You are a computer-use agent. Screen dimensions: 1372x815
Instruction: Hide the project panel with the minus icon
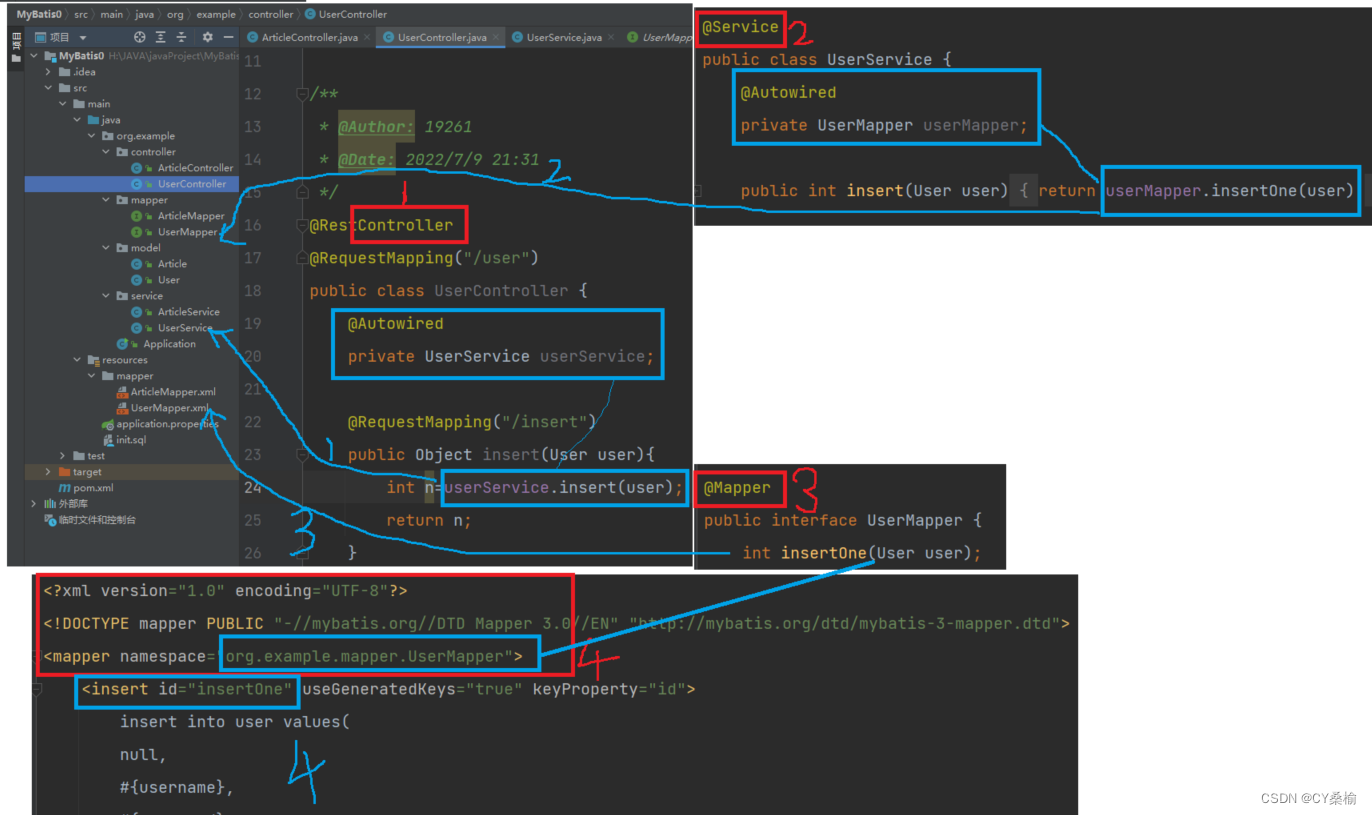(228, 37)
